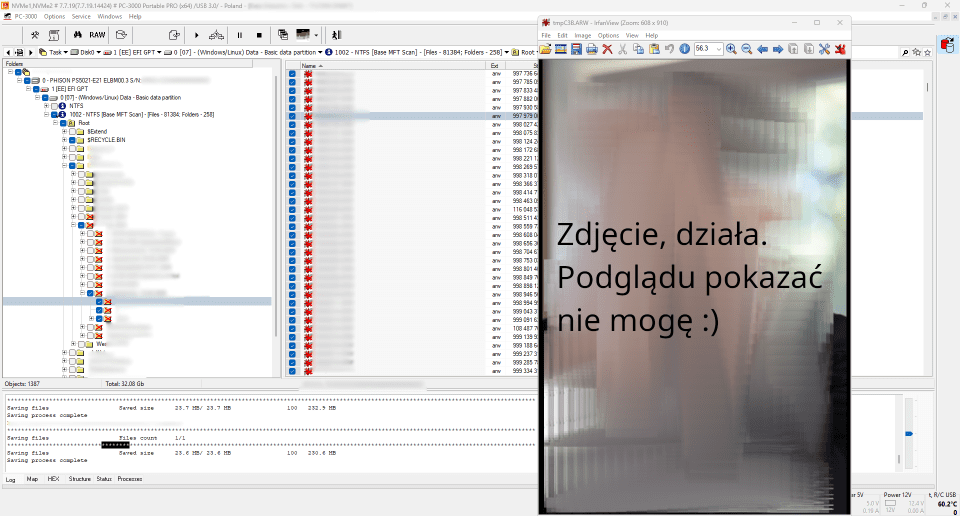The height and width of the screenshot is (516, 960).
Task: Switch to the HEX tab
Action: pos(53,479)
